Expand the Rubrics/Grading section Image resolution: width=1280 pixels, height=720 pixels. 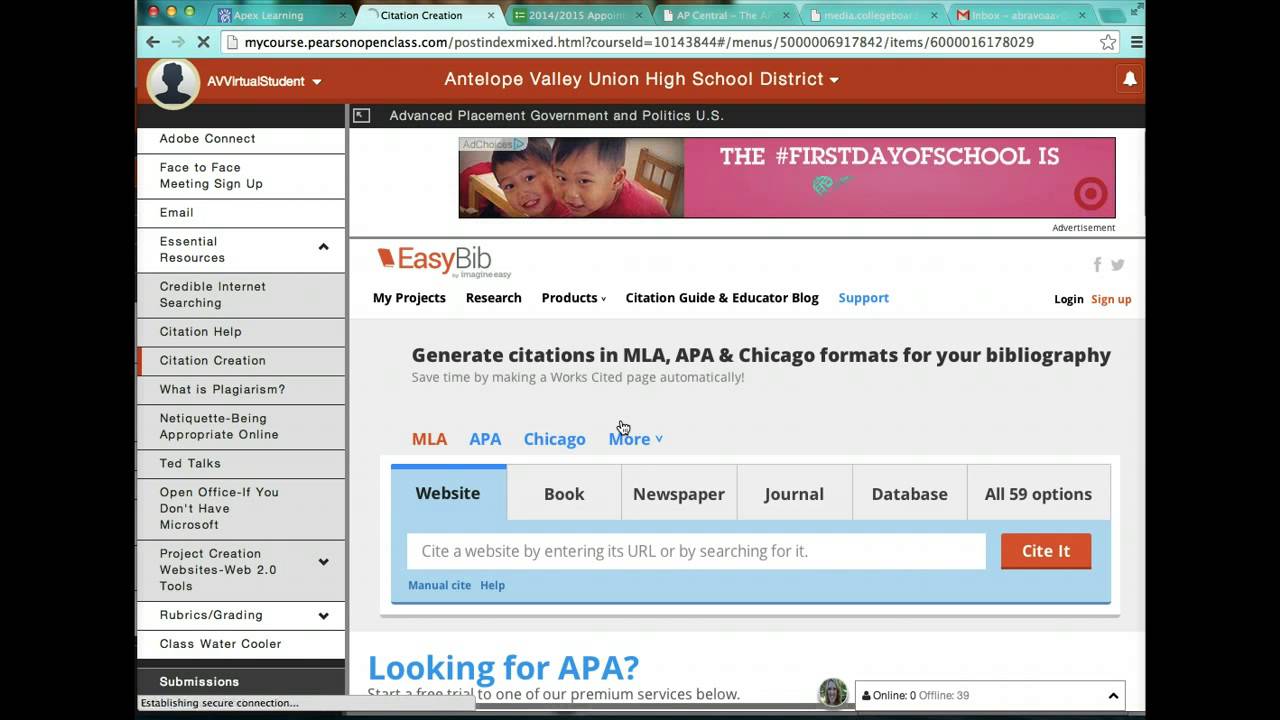tap(323, 616)
